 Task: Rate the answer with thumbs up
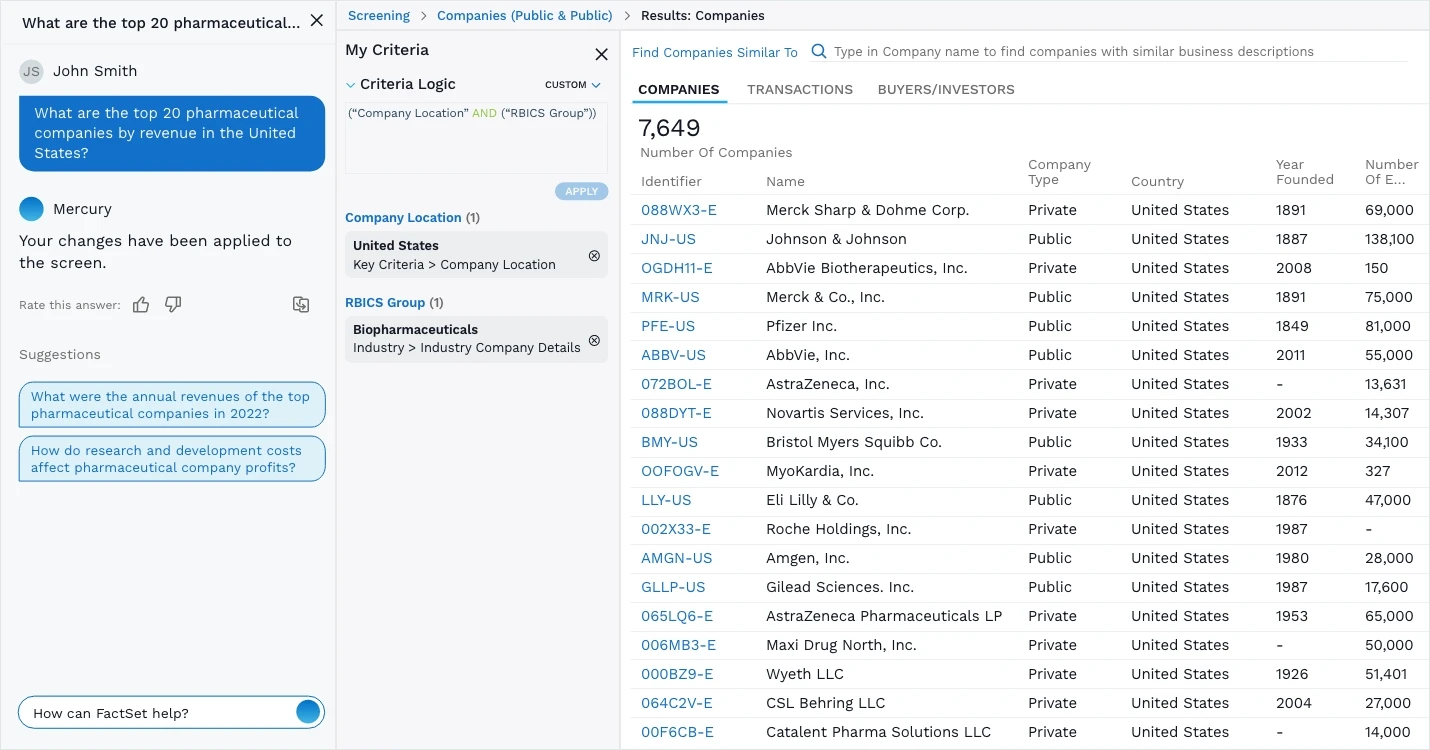click(140, 305)
